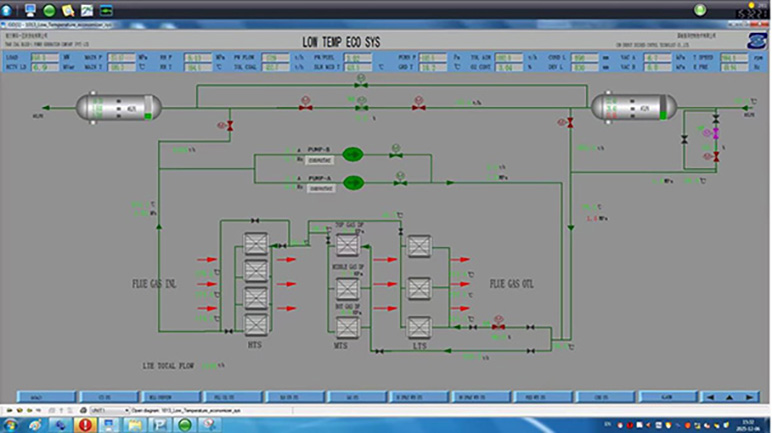Open the red valve near FLUE GAS OTL

coord(499,327)
